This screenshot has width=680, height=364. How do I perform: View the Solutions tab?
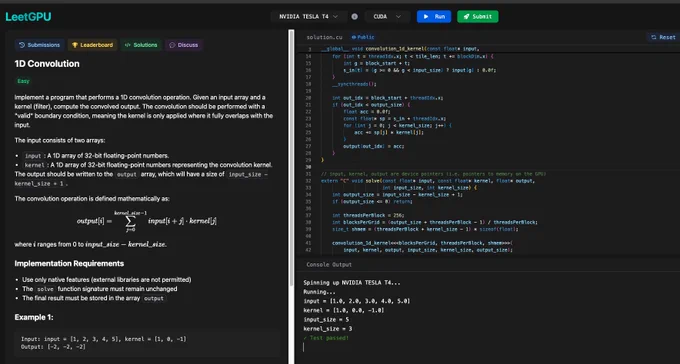(x=141, y=45)
